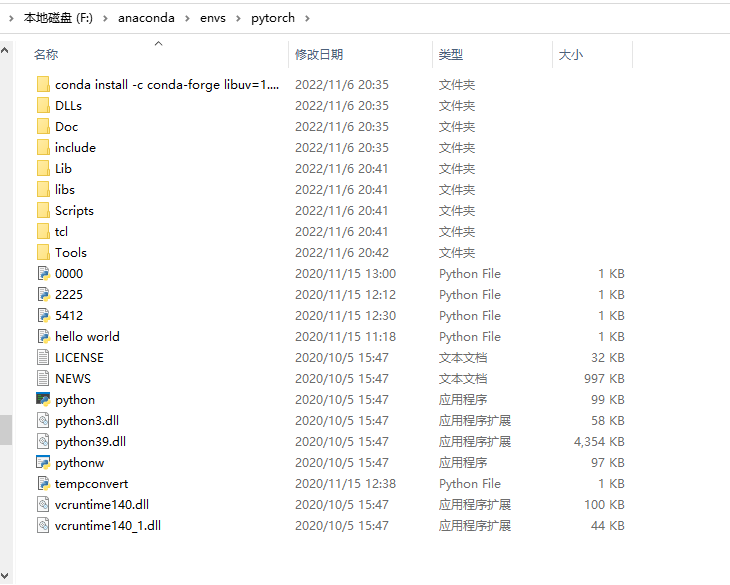
Task: Click the libs folder icon
Action: click(x=43, y=189)
